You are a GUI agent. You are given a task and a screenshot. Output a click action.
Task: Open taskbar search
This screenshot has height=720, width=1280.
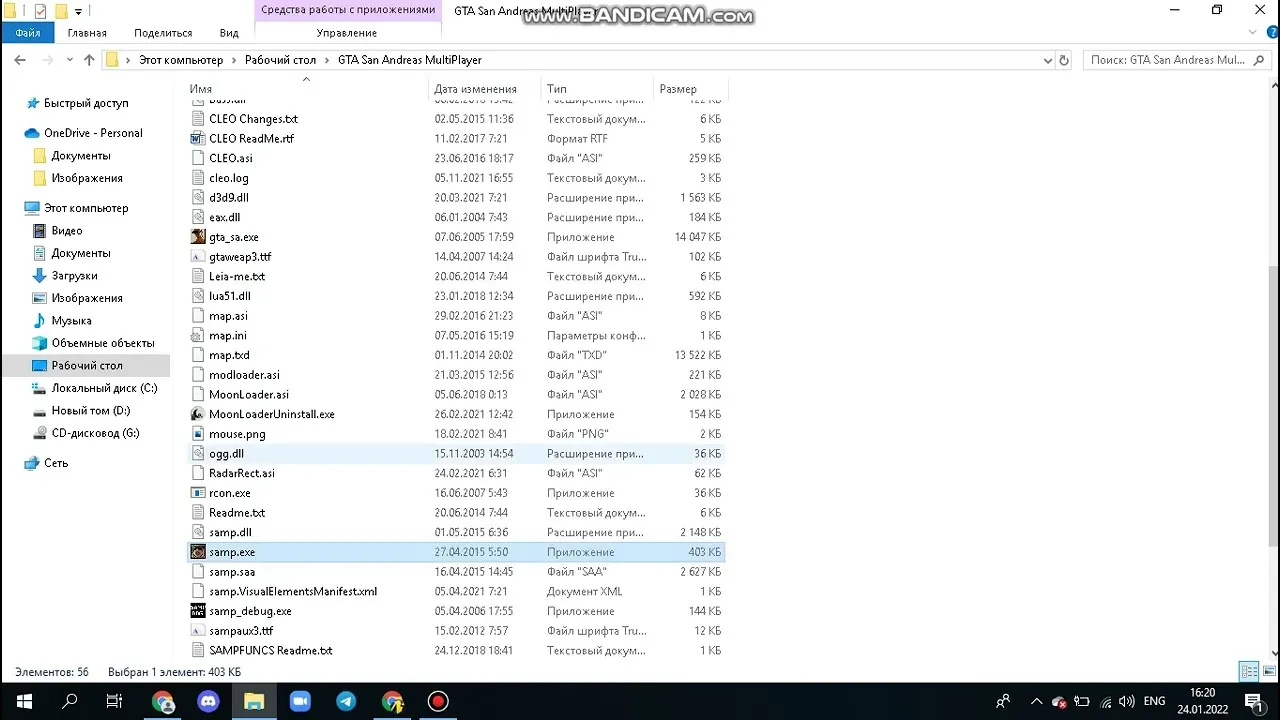tap(70, 701)
